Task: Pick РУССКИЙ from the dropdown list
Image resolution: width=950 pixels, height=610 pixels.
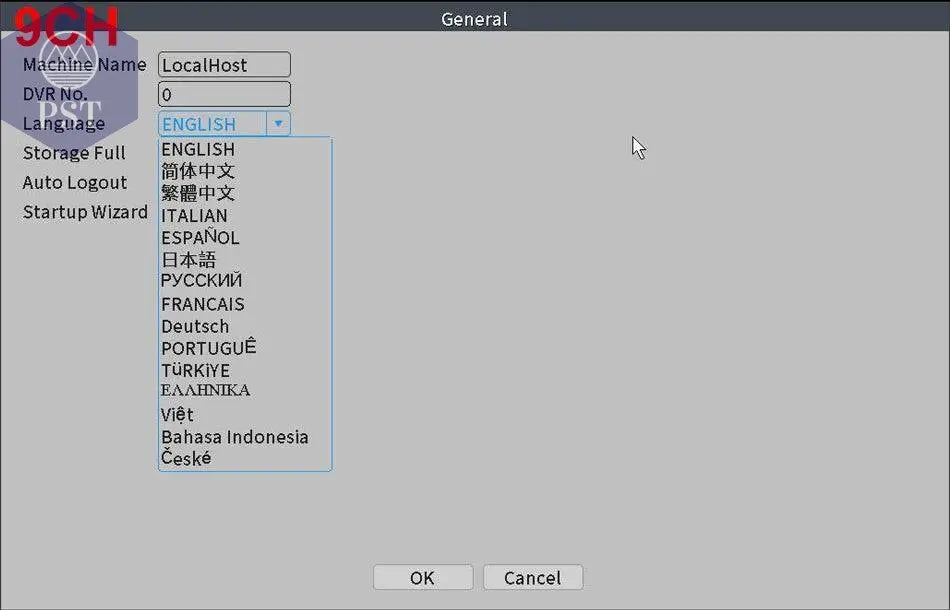Action: [x=201, y=280]
